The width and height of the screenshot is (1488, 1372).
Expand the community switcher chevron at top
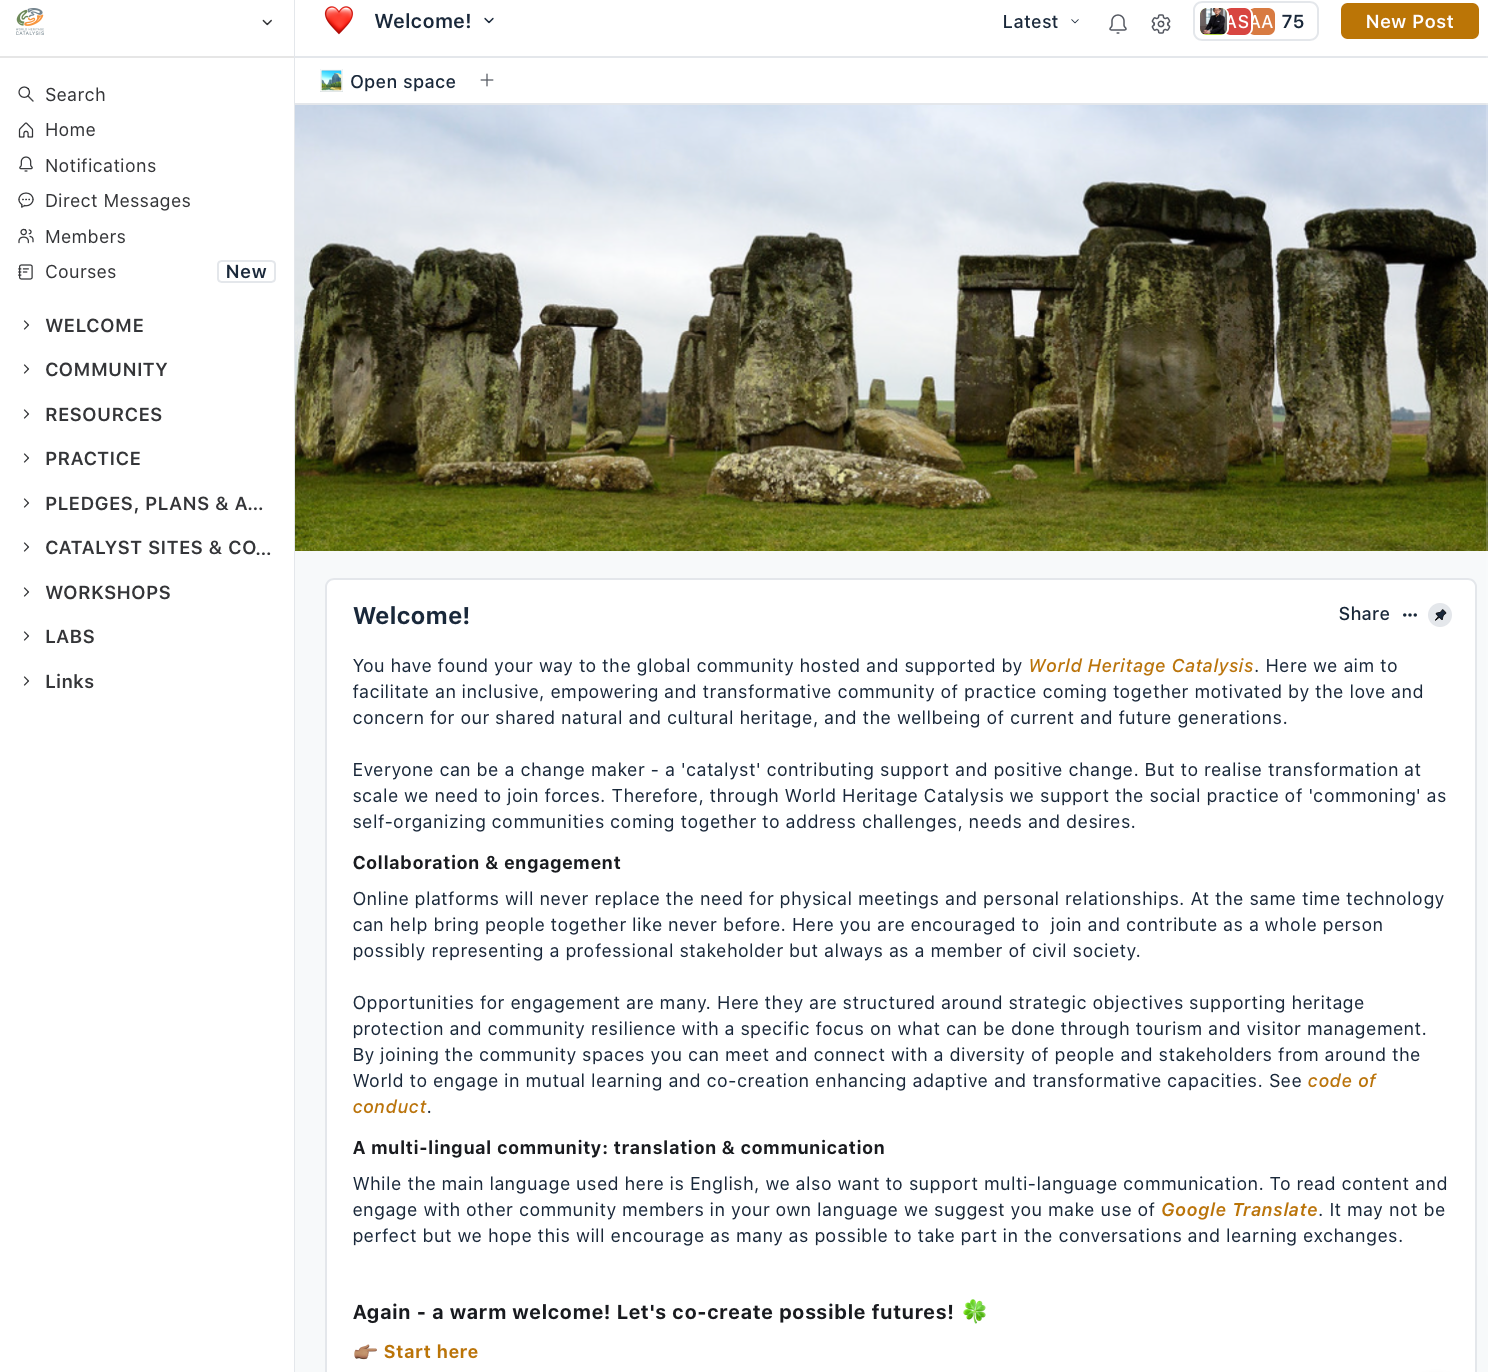(x=267, y=22)
